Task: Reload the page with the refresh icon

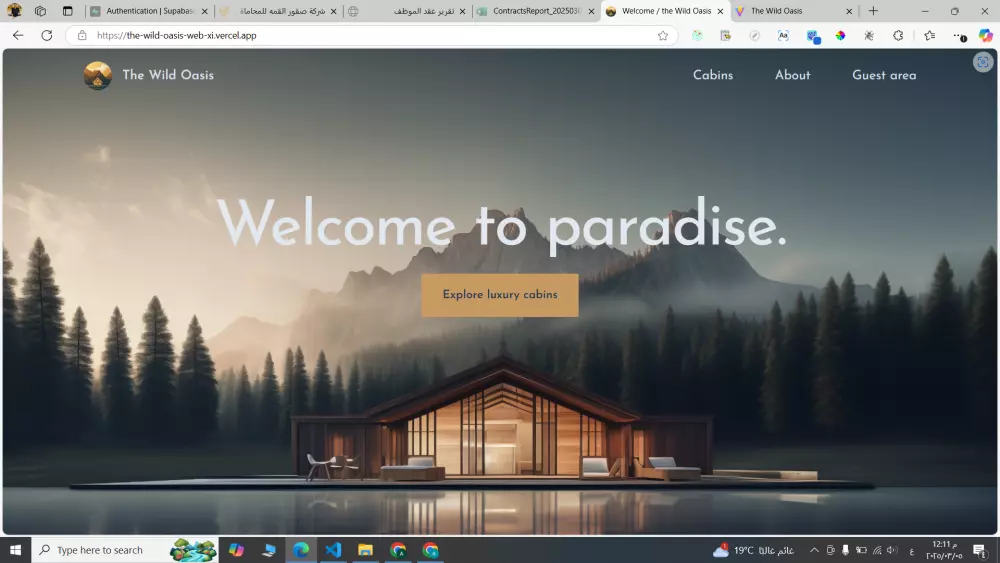Action: coord(47,36)
